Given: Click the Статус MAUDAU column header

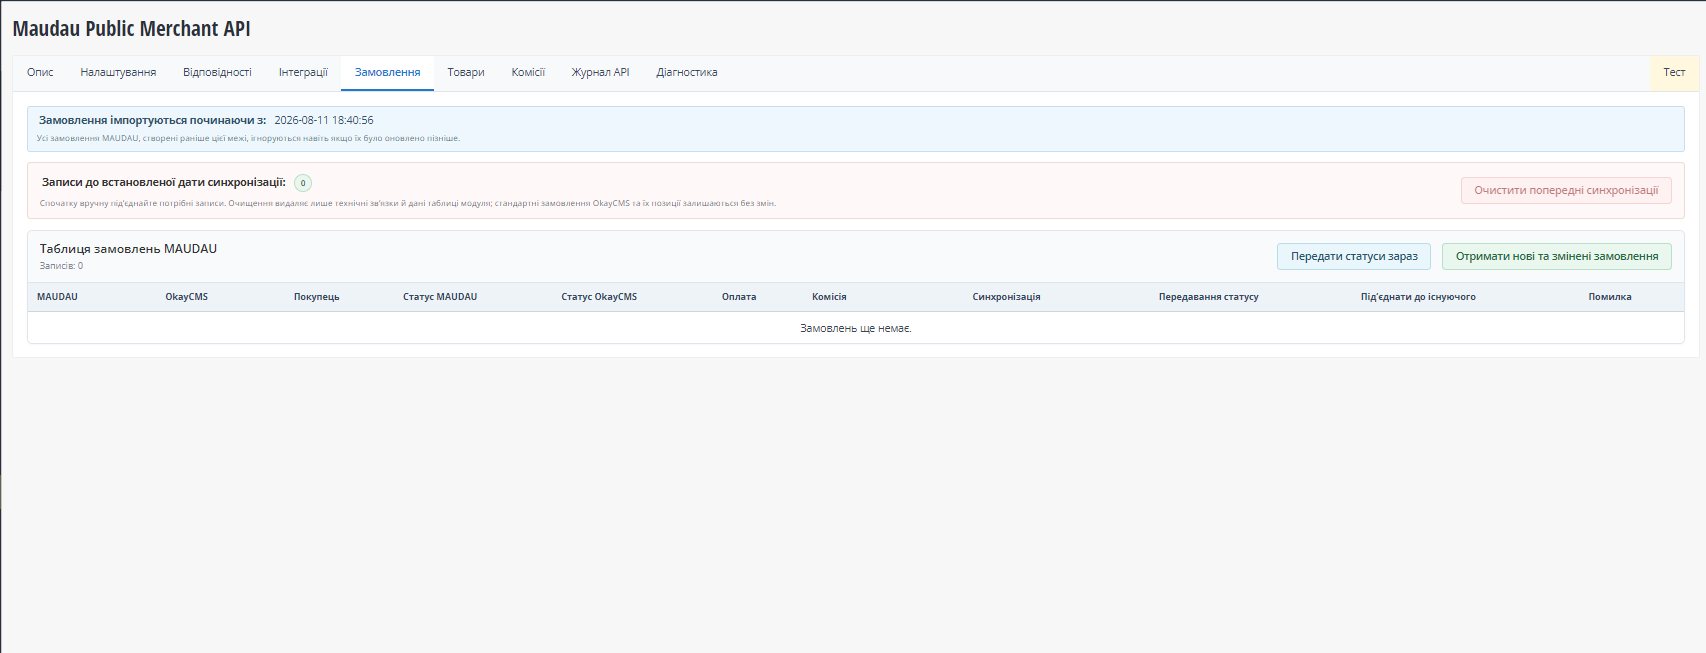Looking at the screenshot, I should [x=440, y=297].
